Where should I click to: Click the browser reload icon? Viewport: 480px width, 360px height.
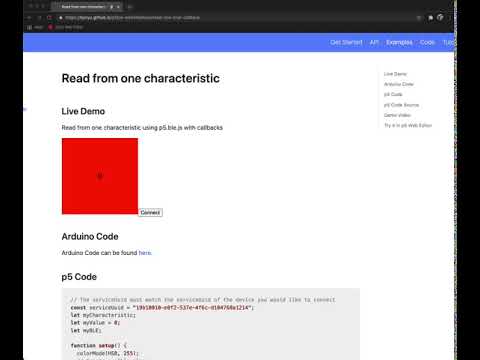(x=50, y=17)
